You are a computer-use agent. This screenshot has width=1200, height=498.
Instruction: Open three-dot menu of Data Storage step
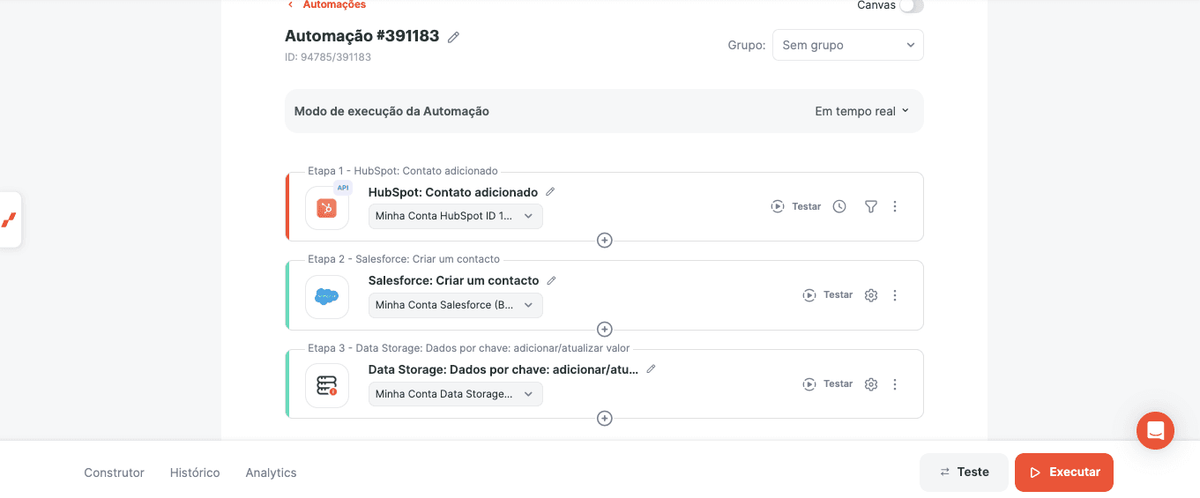pos(895,384)
